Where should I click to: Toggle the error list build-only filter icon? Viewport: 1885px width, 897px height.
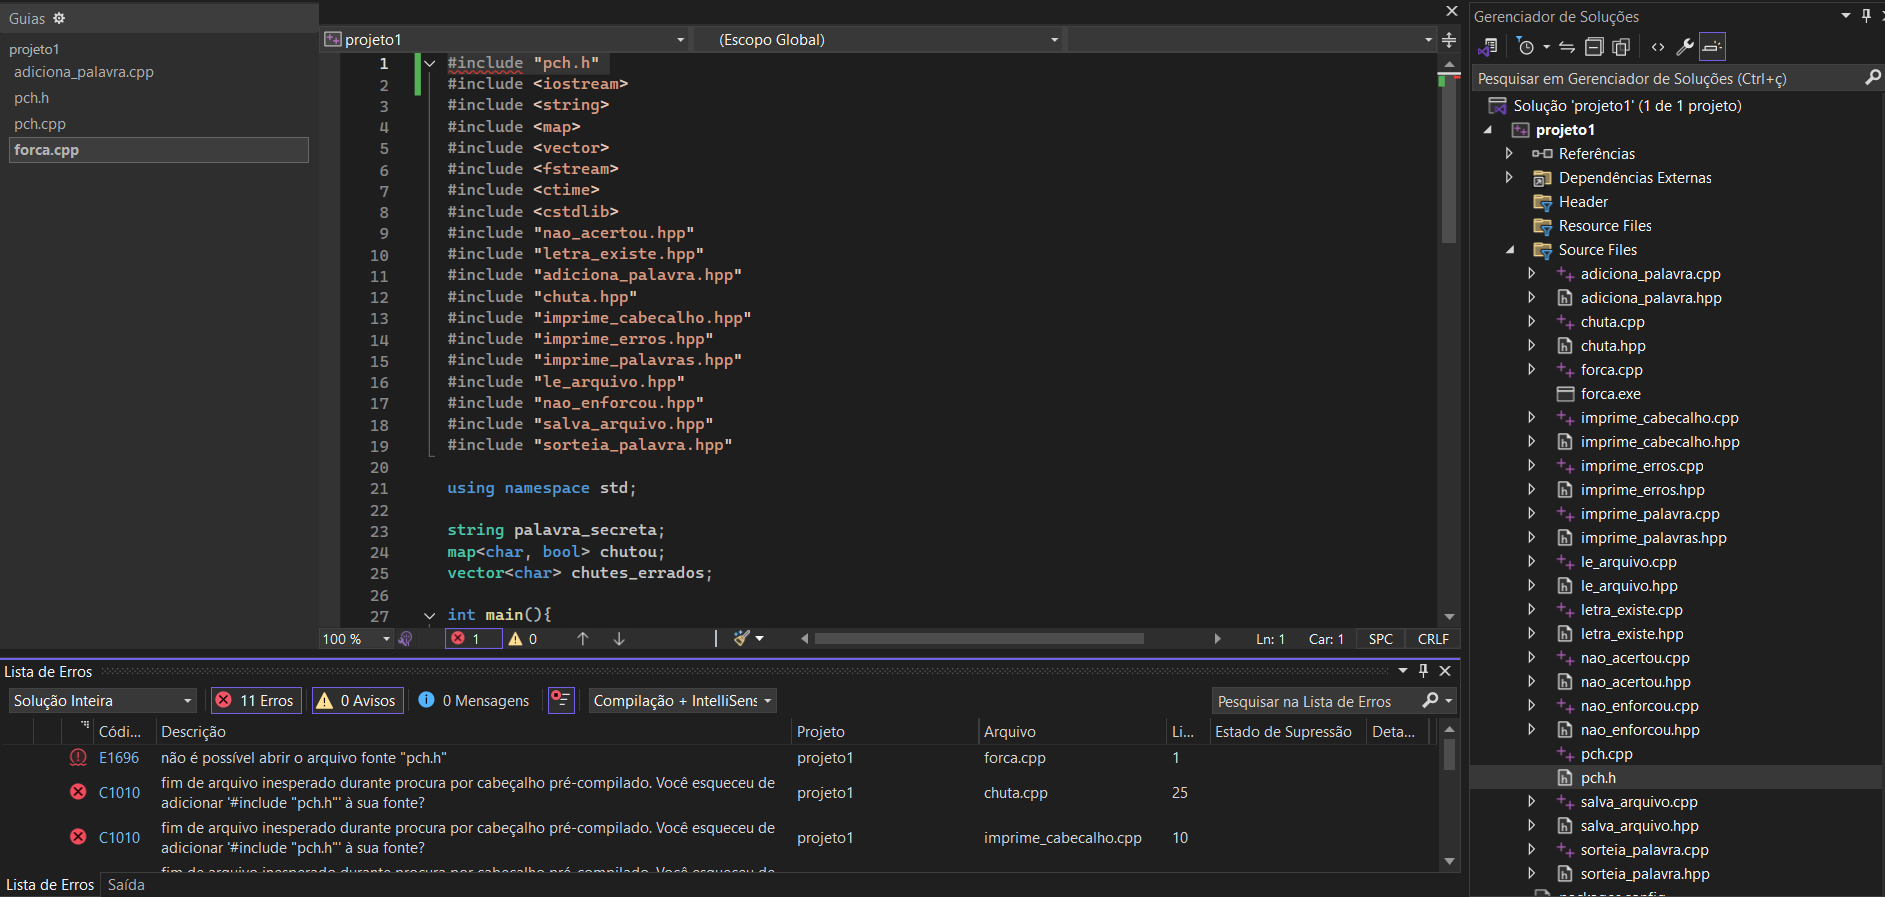tap(562, 700)
